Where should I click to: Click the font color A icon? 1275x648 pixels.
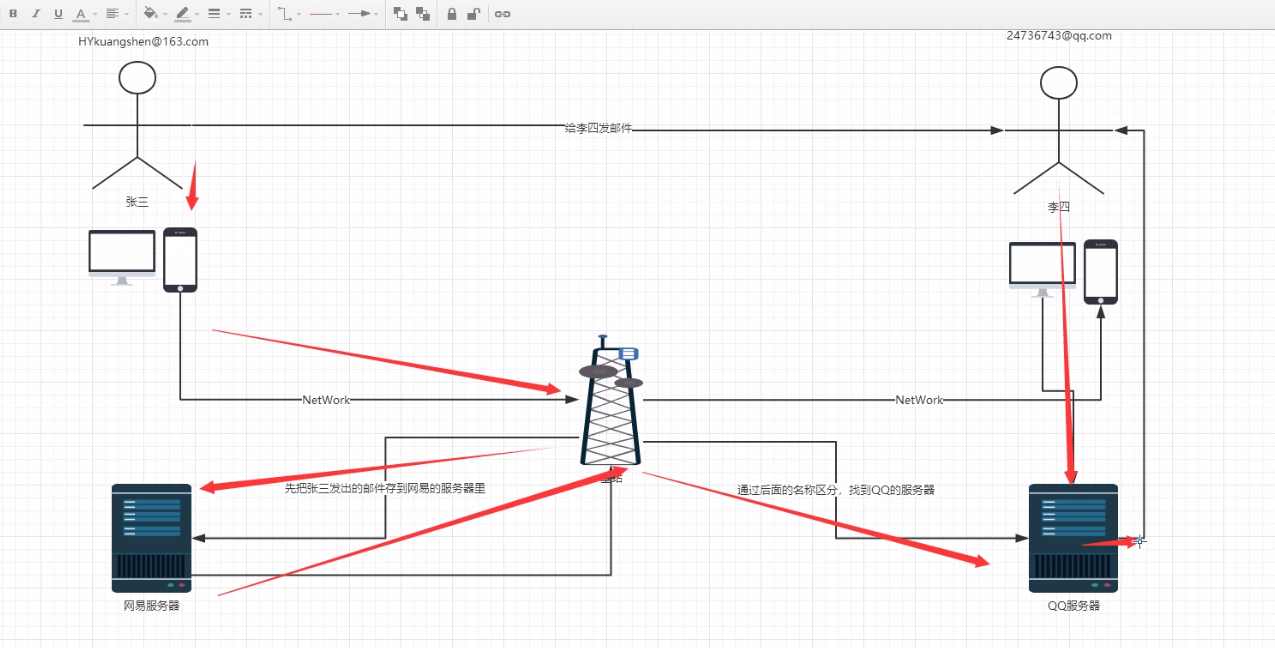[81, 14]
